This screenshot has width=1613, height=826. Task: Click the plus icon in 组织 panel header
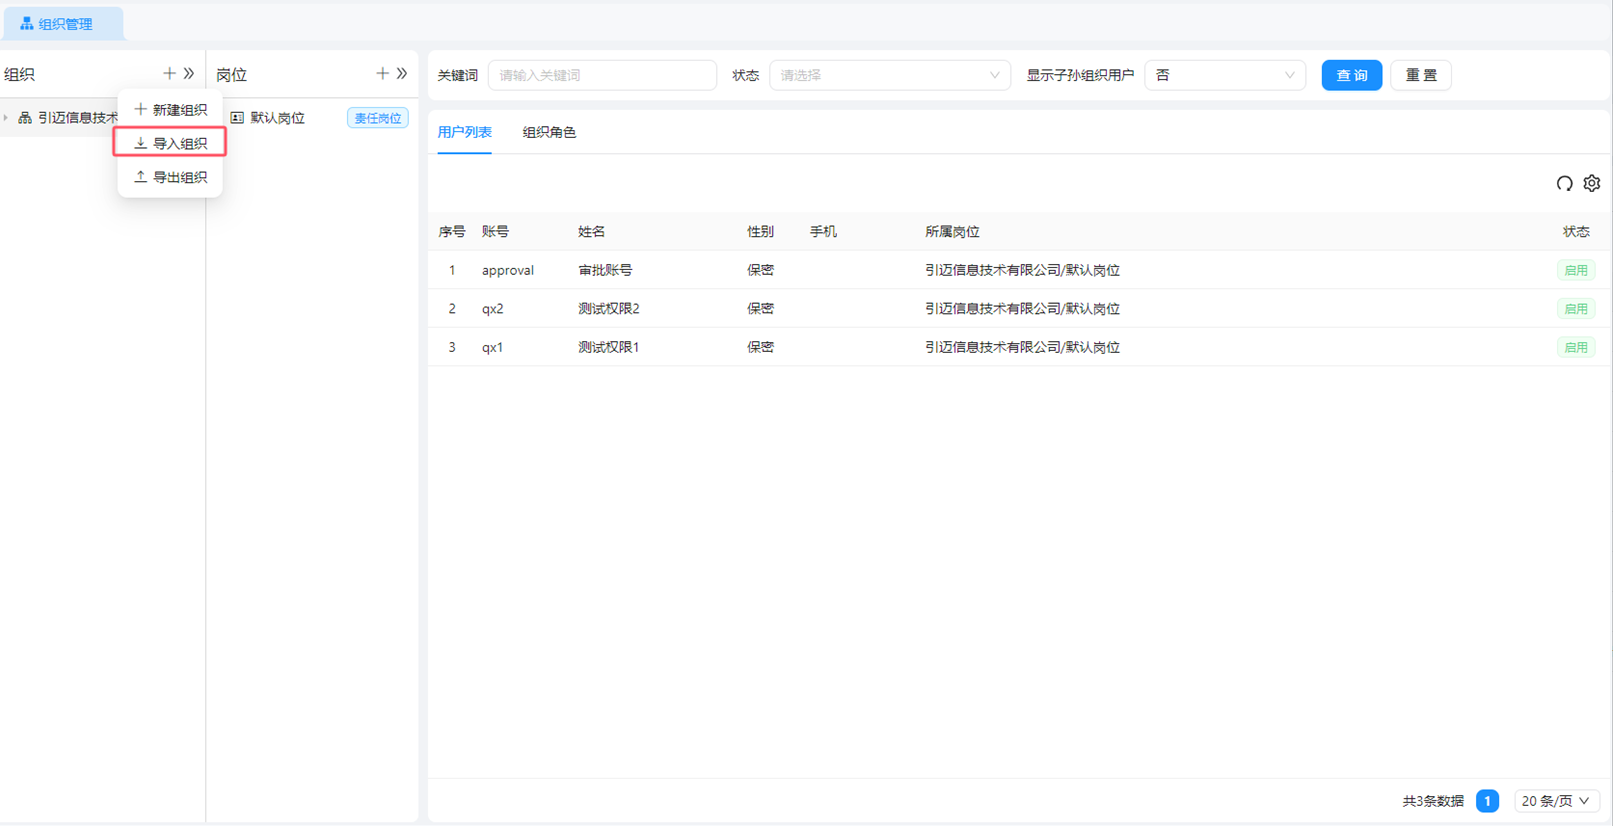coord(169,73)
